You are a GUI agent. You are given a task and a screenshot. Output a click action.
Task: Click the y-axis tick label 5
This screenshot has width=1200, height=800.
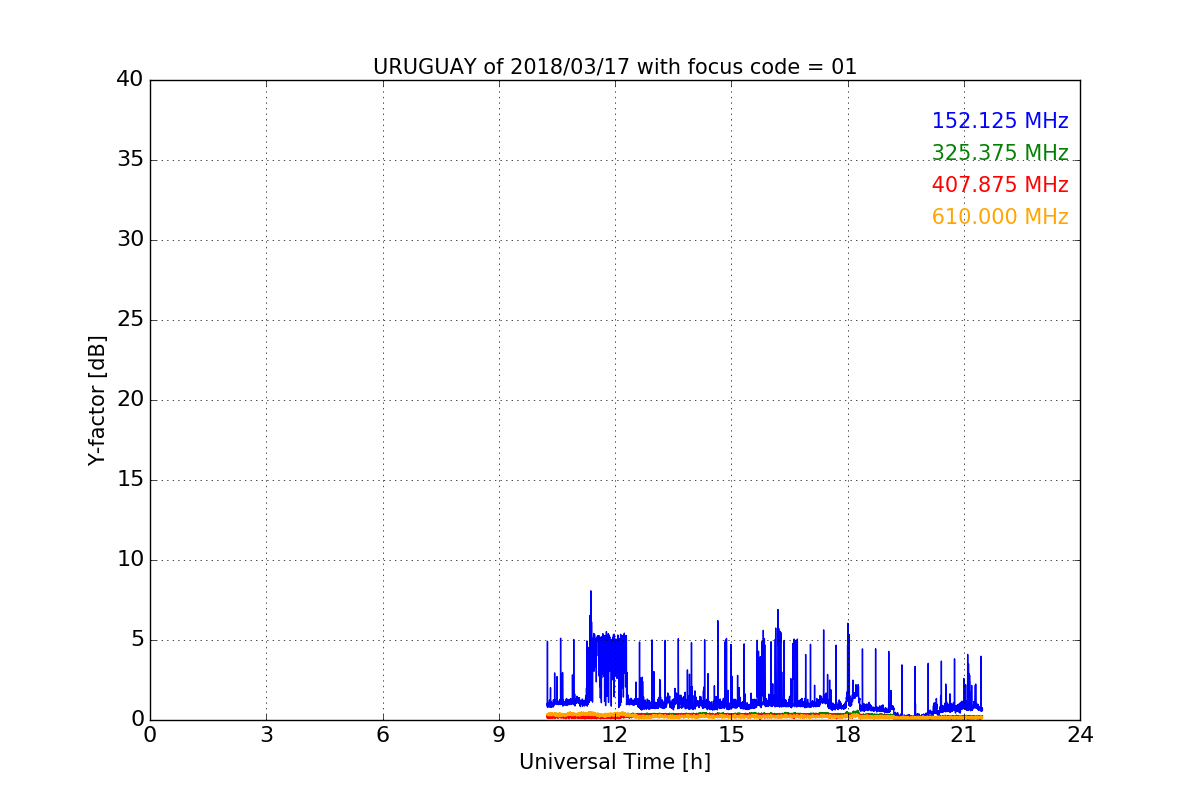[137, 640]
